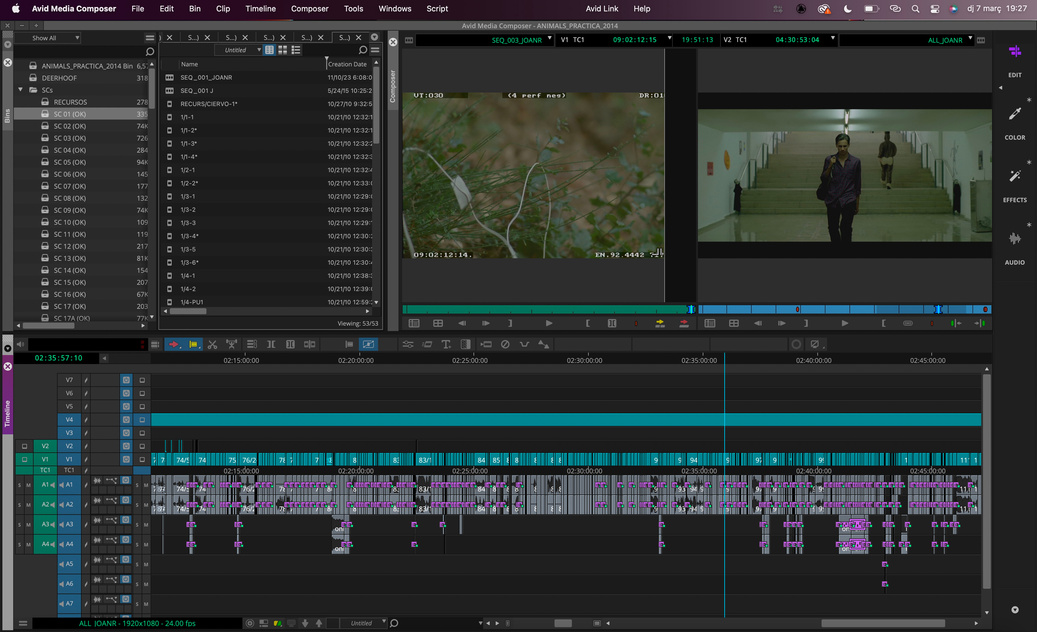The image size is (1037, 632).
Task: Toggle the V1 source track selector
Action: 45,459
